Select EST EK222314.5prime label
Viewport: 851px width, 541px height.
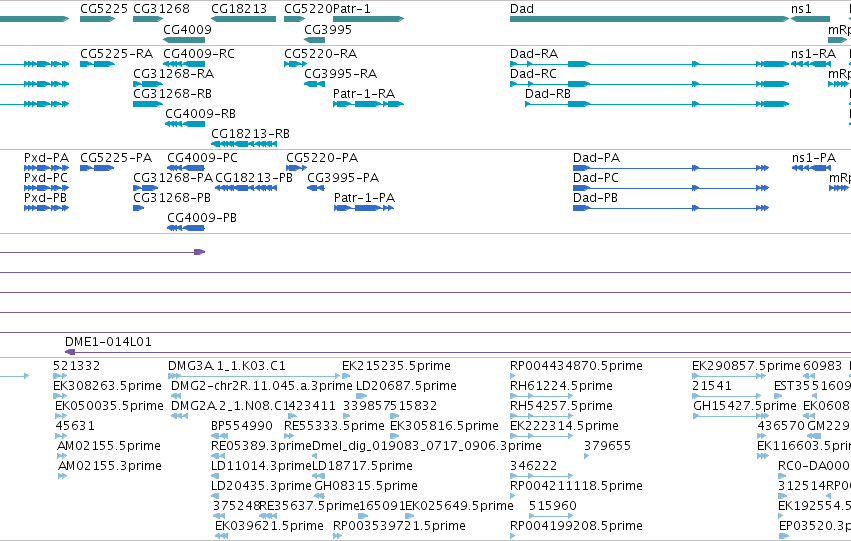coord(564,427)
